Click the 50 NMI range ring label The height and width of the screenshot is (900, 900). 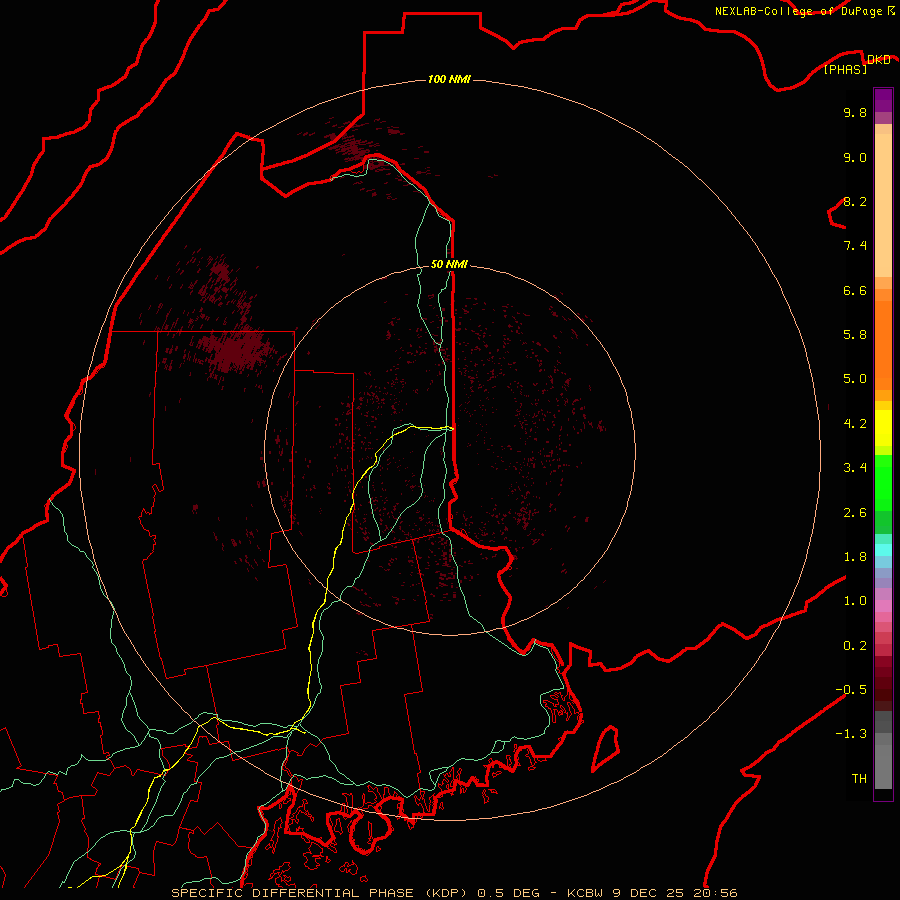pos(449,264)
